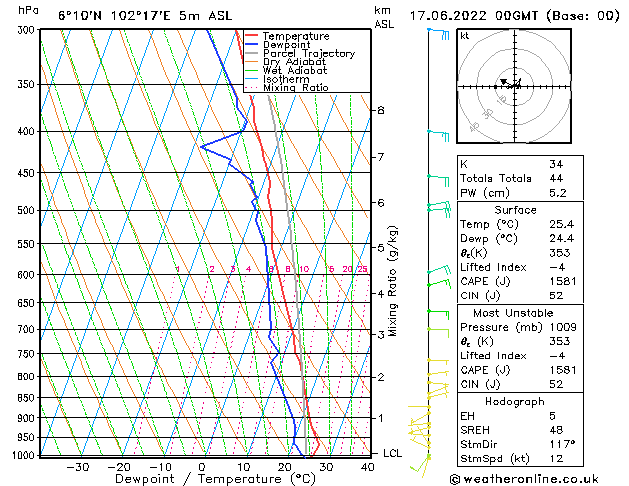Click the date title '17.06.2022 00GMT'

coord(474,16)
